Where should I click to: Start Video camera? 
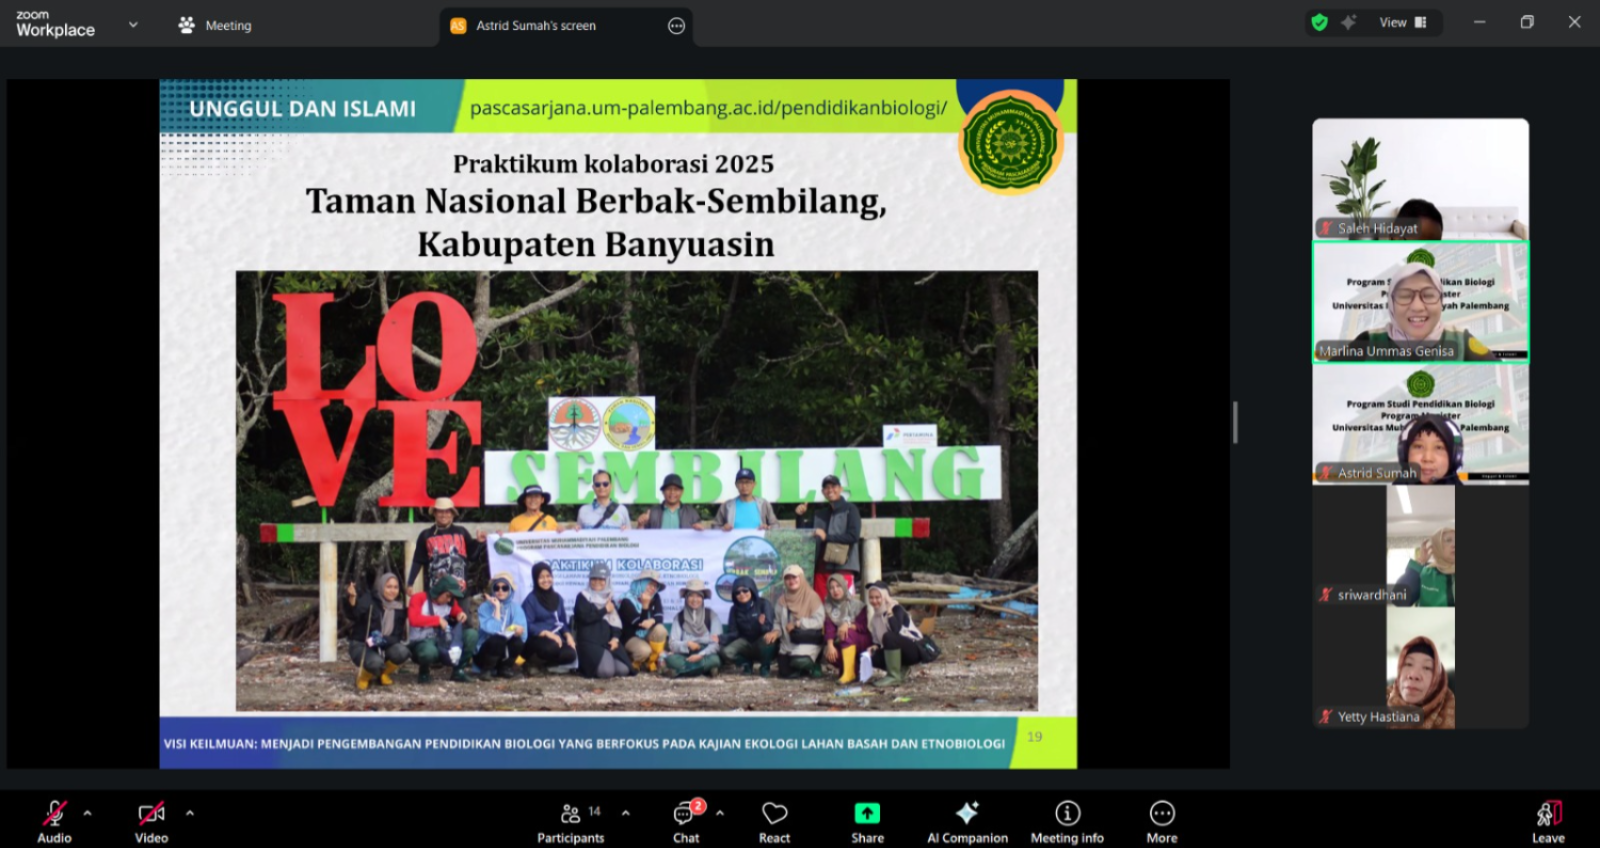pyautogui.click(x=151, y=821)
